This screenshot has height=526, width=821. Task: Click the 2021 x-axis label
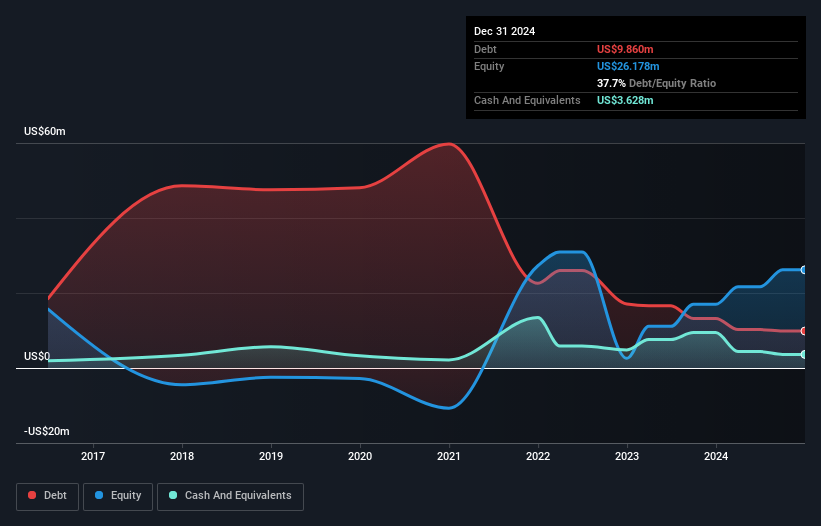449,456
